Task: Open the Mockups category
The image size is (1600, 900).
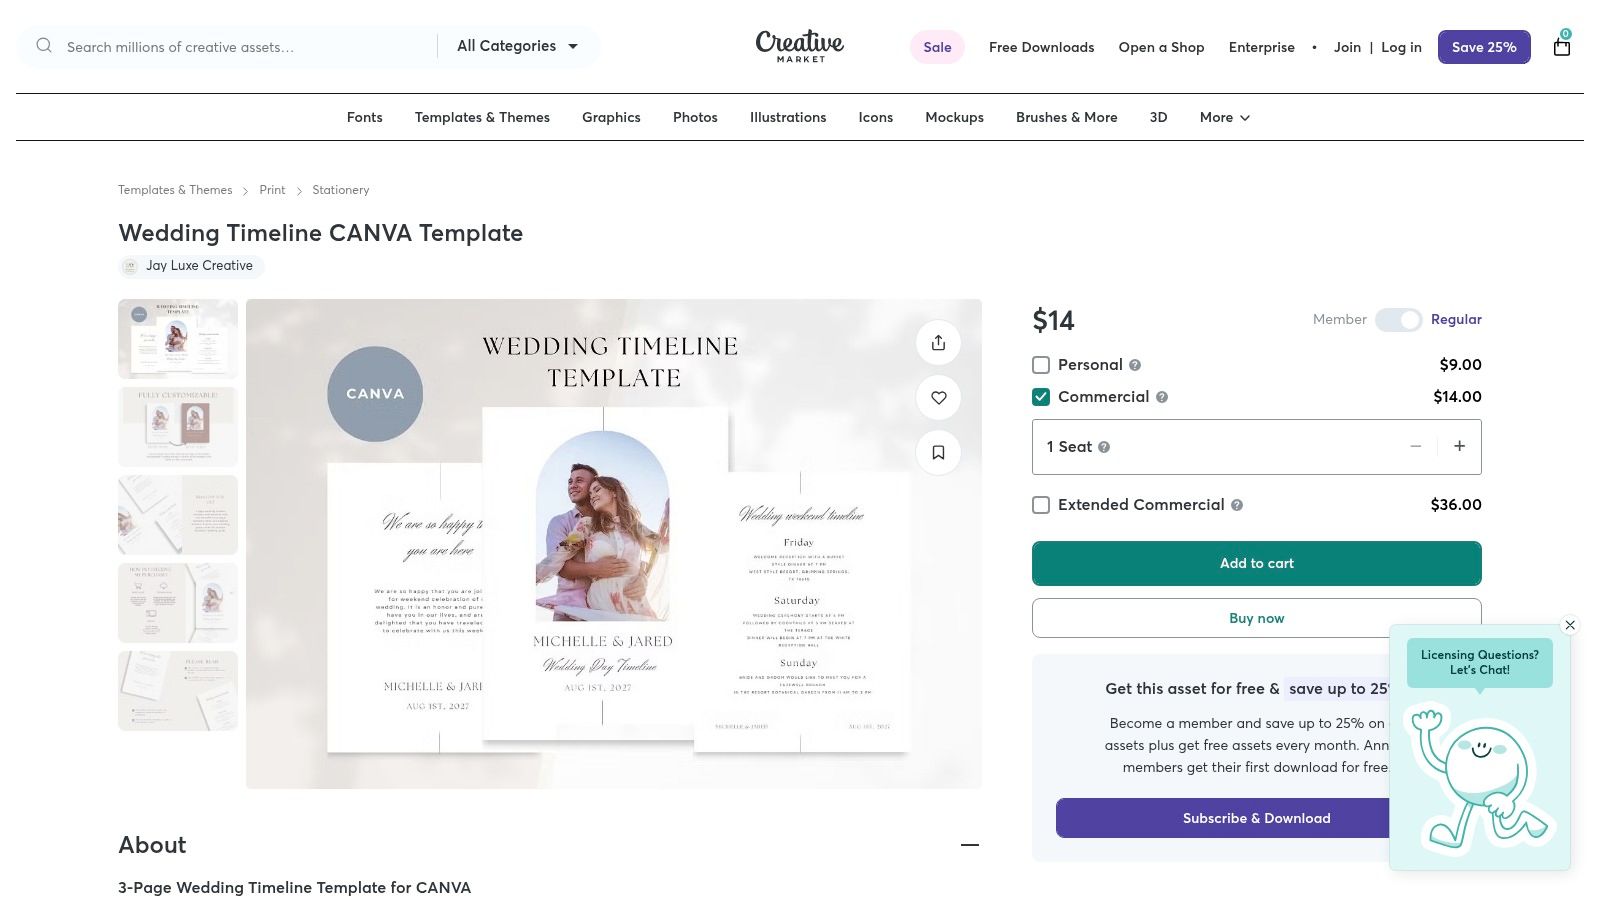Action: [954, 117]
